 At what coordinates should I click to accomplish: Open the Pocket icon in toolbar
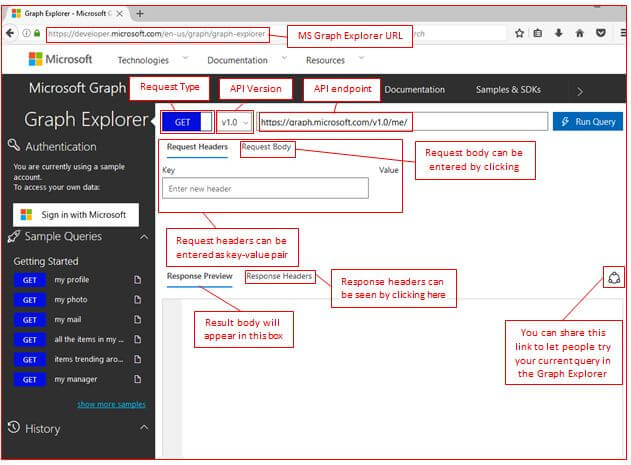(x=601, y=33)
